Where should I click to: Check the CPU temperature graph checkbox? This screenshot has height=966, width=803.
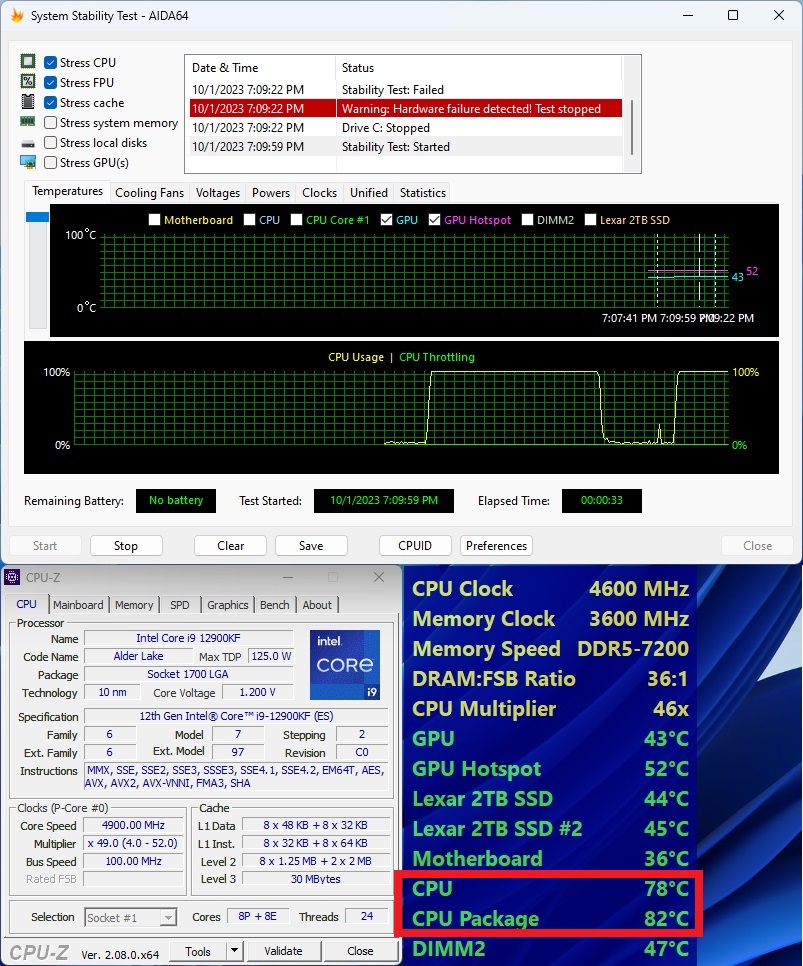(250, 220)
